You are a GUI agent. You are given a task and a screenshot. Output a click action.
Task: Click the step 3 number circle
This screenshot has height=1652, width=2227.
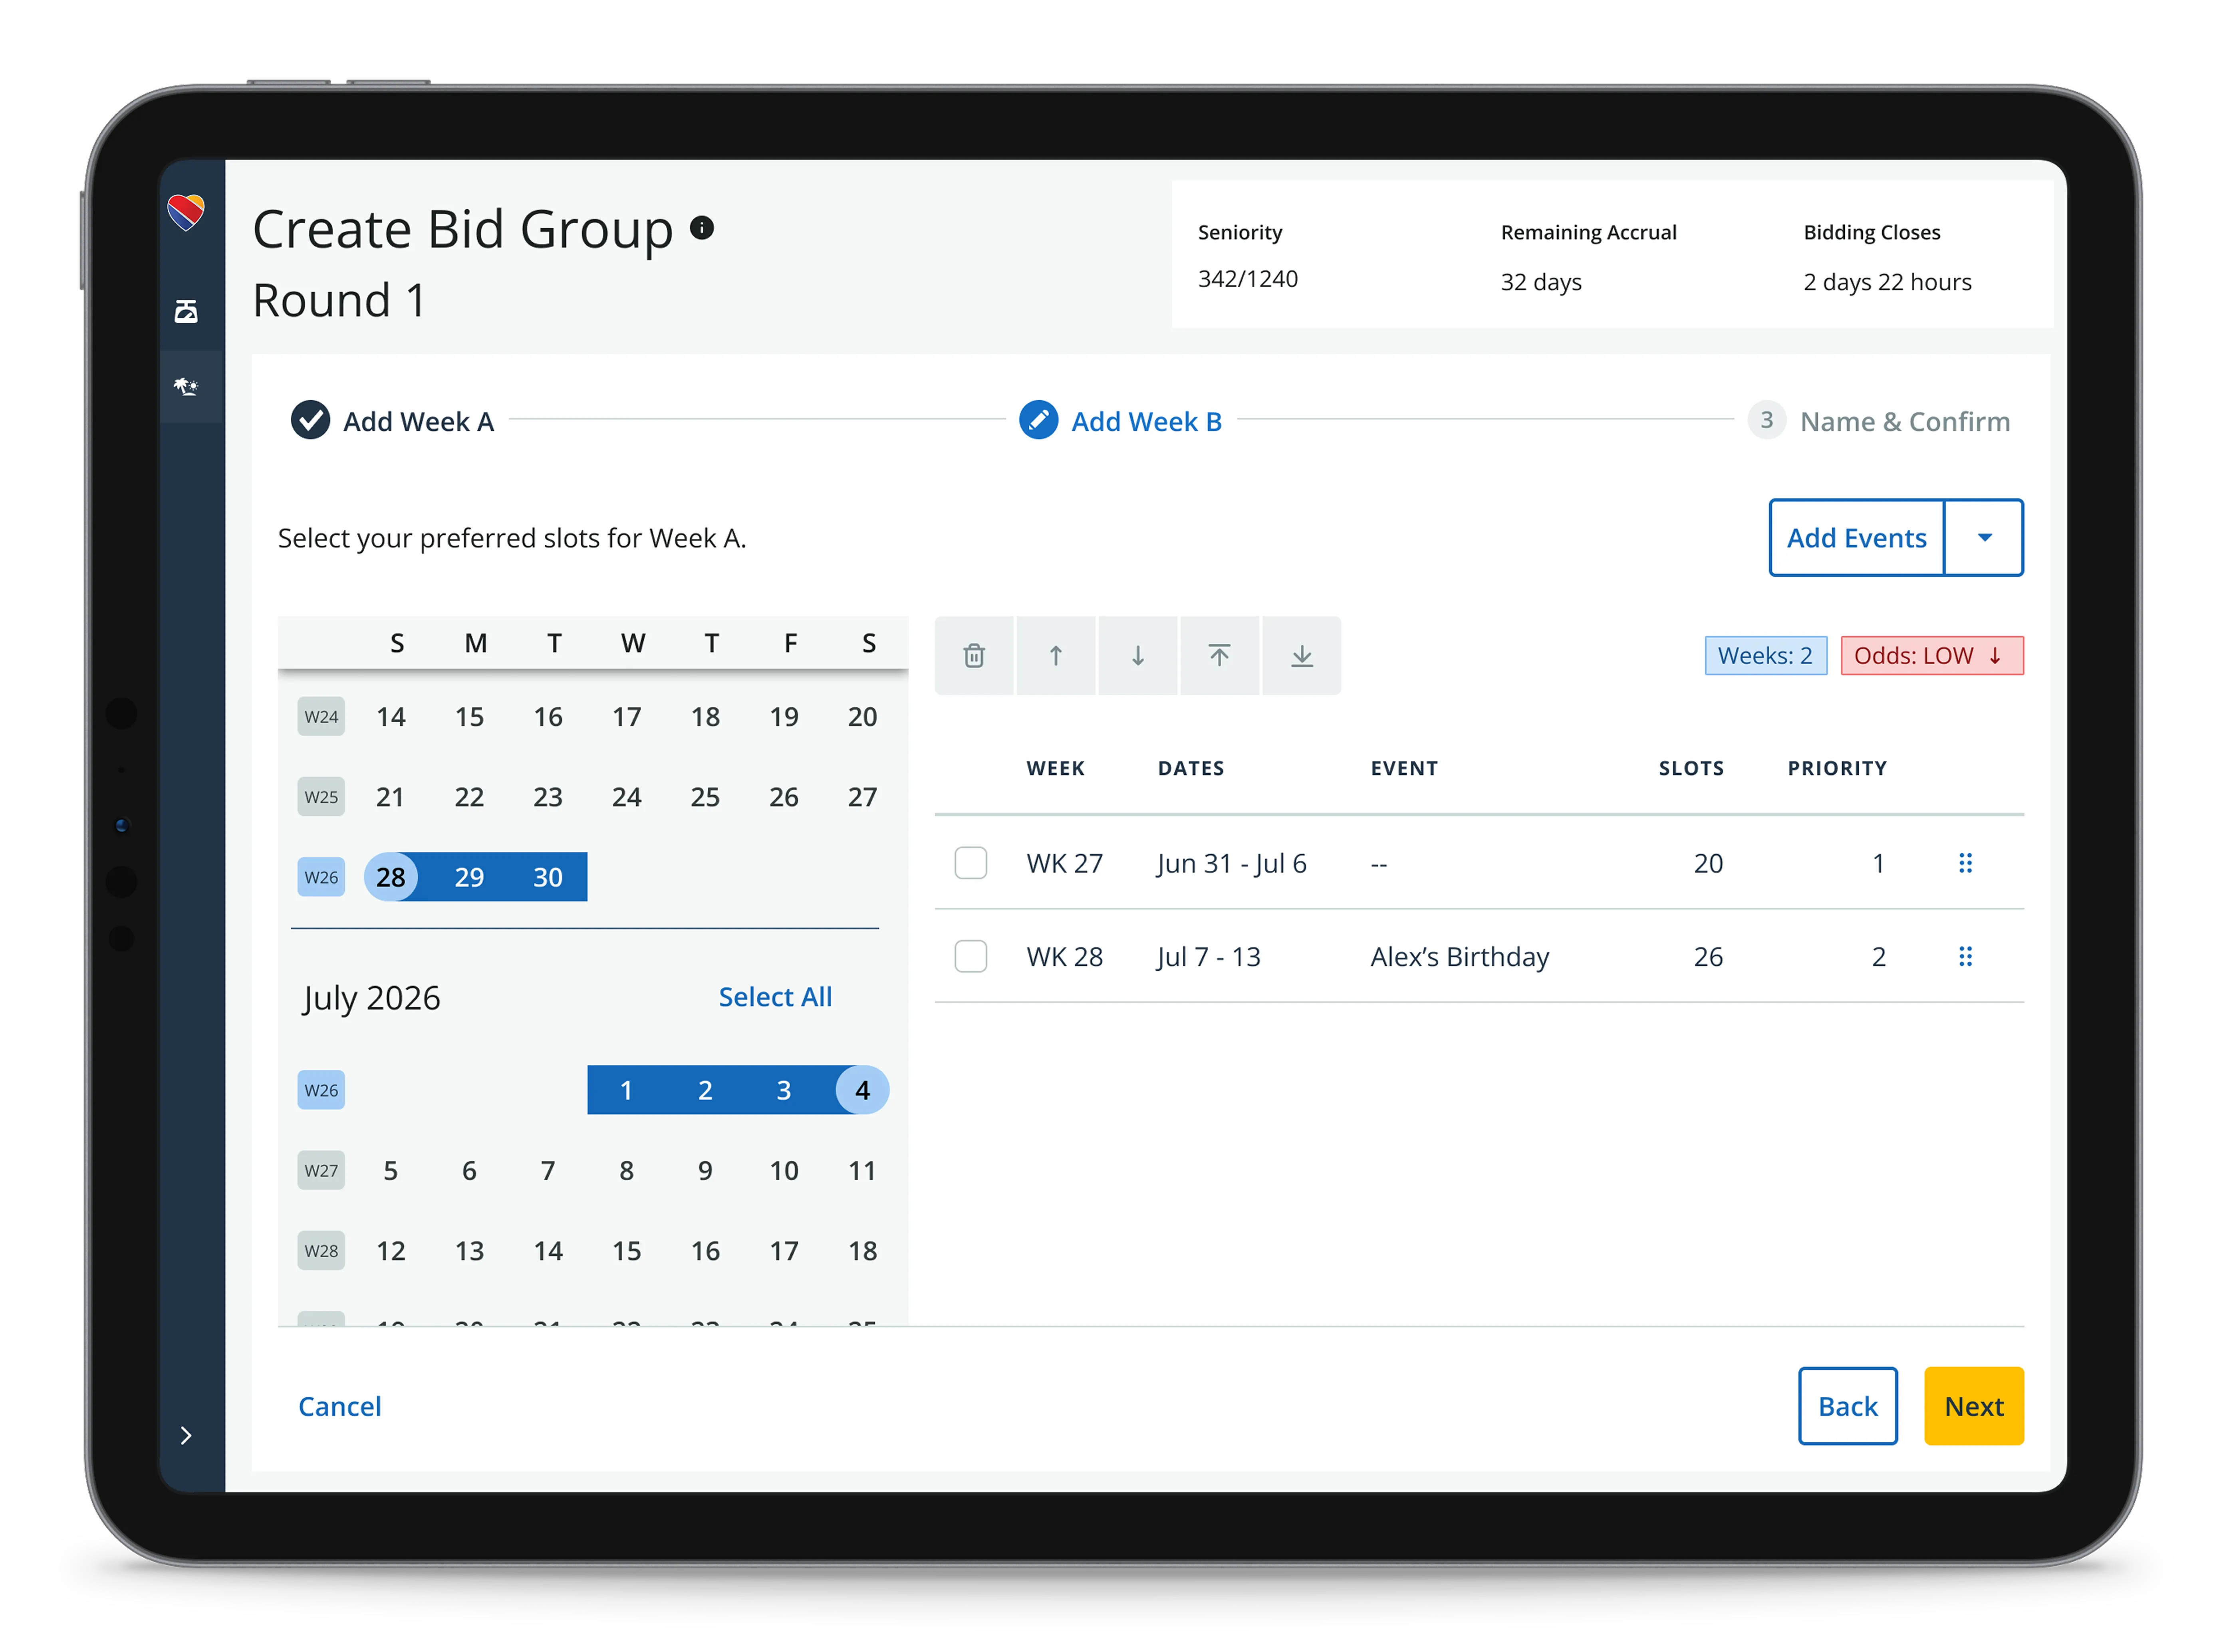[1767, 420]
